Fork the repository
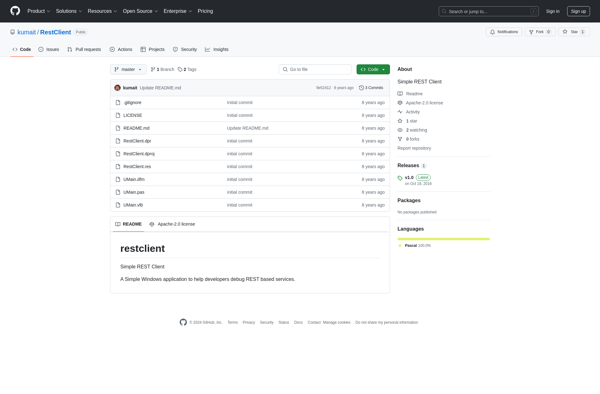This screenshot has width=600, height=394. click(540, 32)
